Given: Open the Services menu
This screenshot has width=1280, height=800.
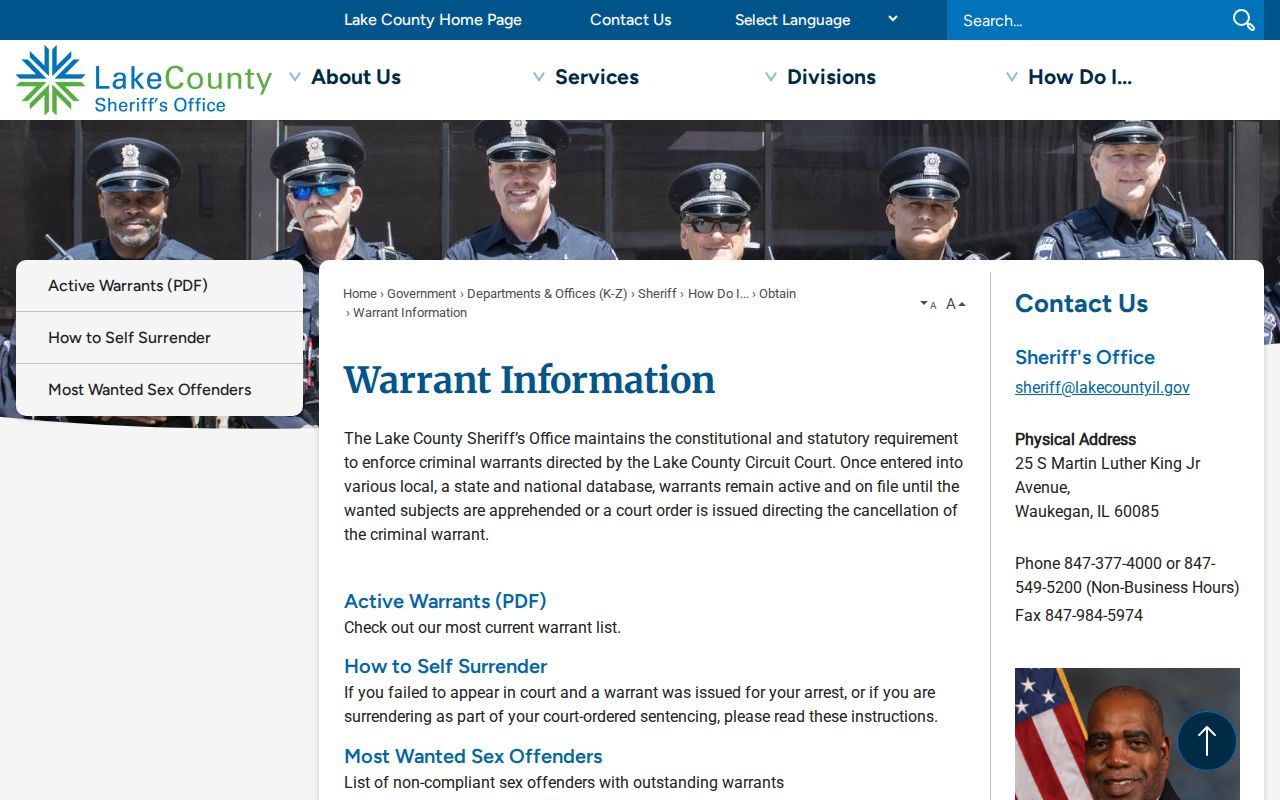Looking at the screenshot, I should click(597, 77).
